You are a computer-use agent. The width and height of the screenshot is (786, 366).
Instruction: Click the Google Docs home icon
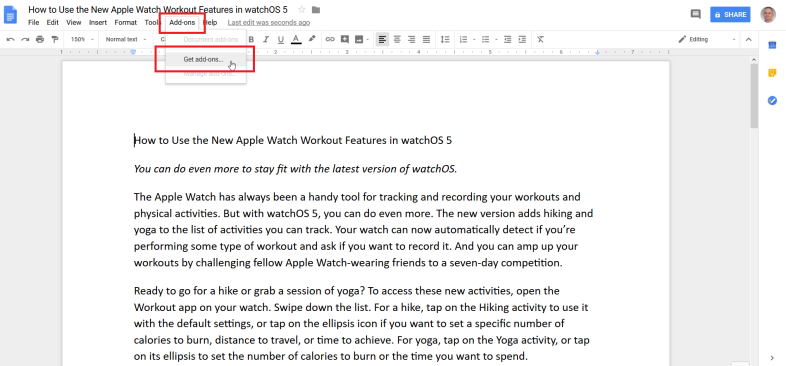tap(11, 15)
